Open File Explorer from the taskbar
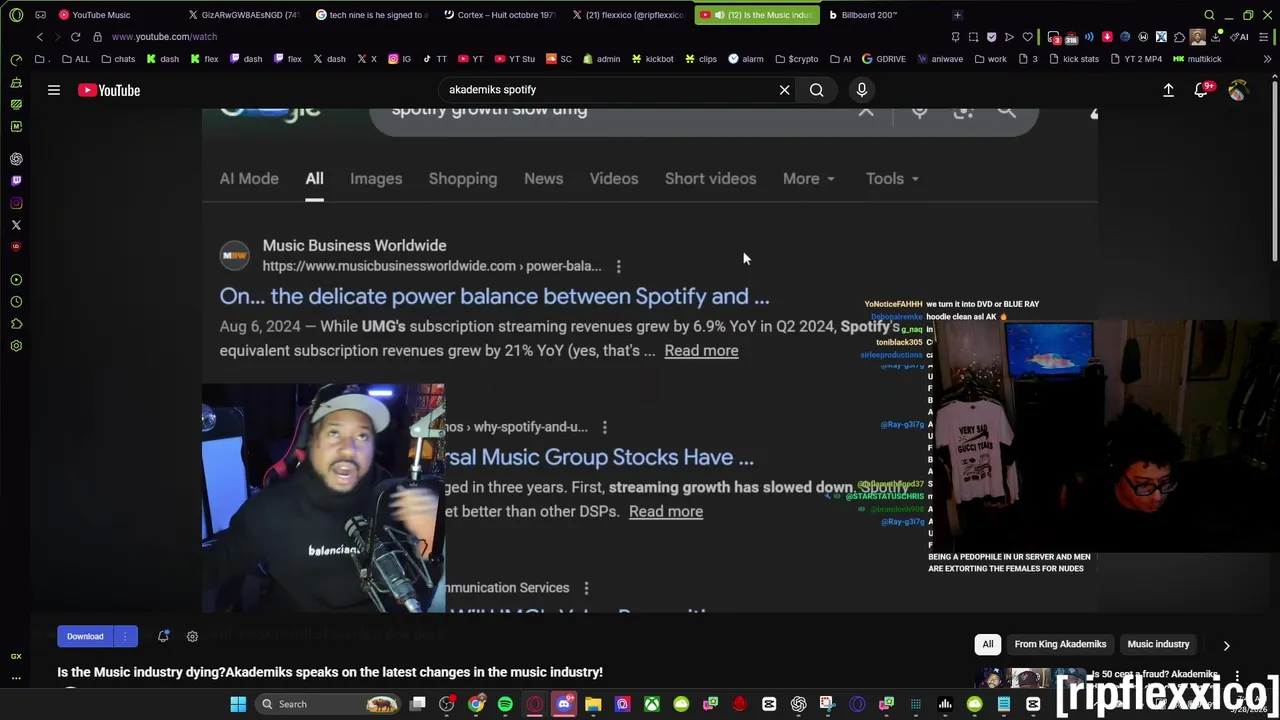 click(x=593, y=704)
